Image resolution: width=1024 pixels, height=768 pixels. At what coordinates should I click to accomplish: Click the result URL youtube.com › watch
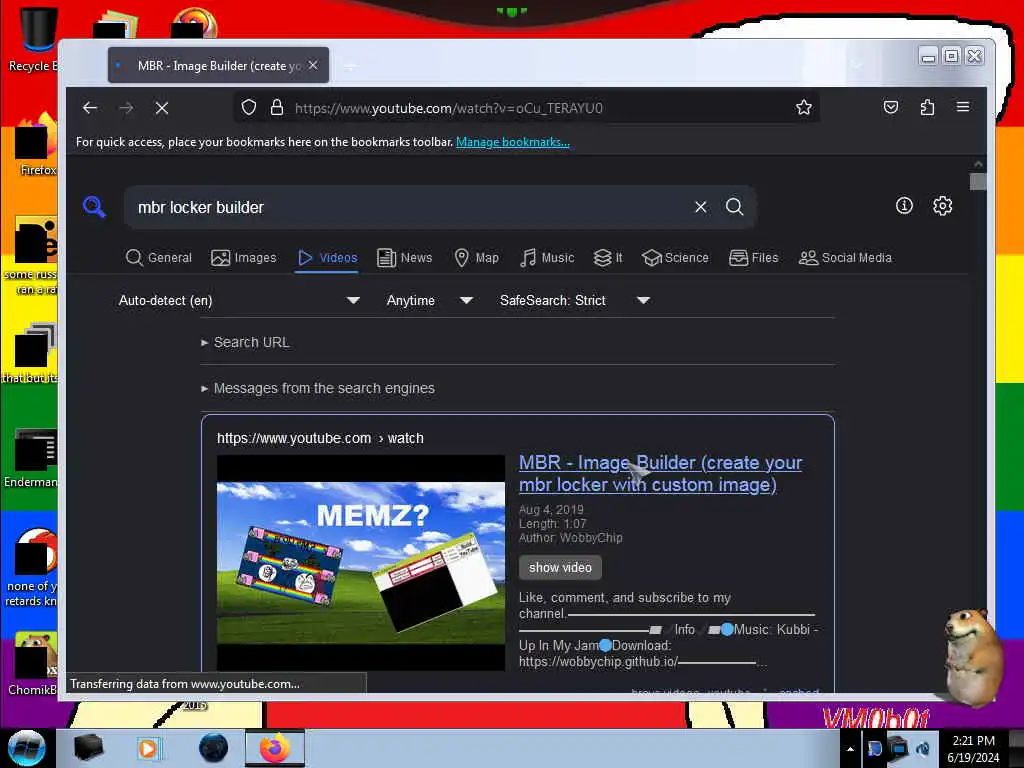click(x=320, y=438)
